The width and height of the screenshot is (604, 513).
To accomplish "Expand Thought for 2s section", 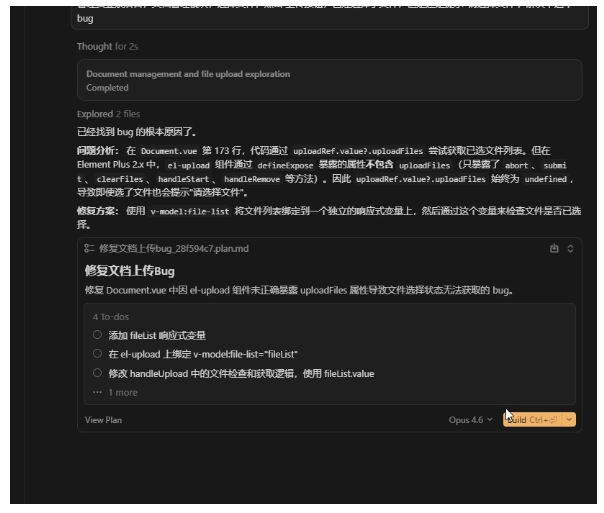I will click(x=107, y=47).
